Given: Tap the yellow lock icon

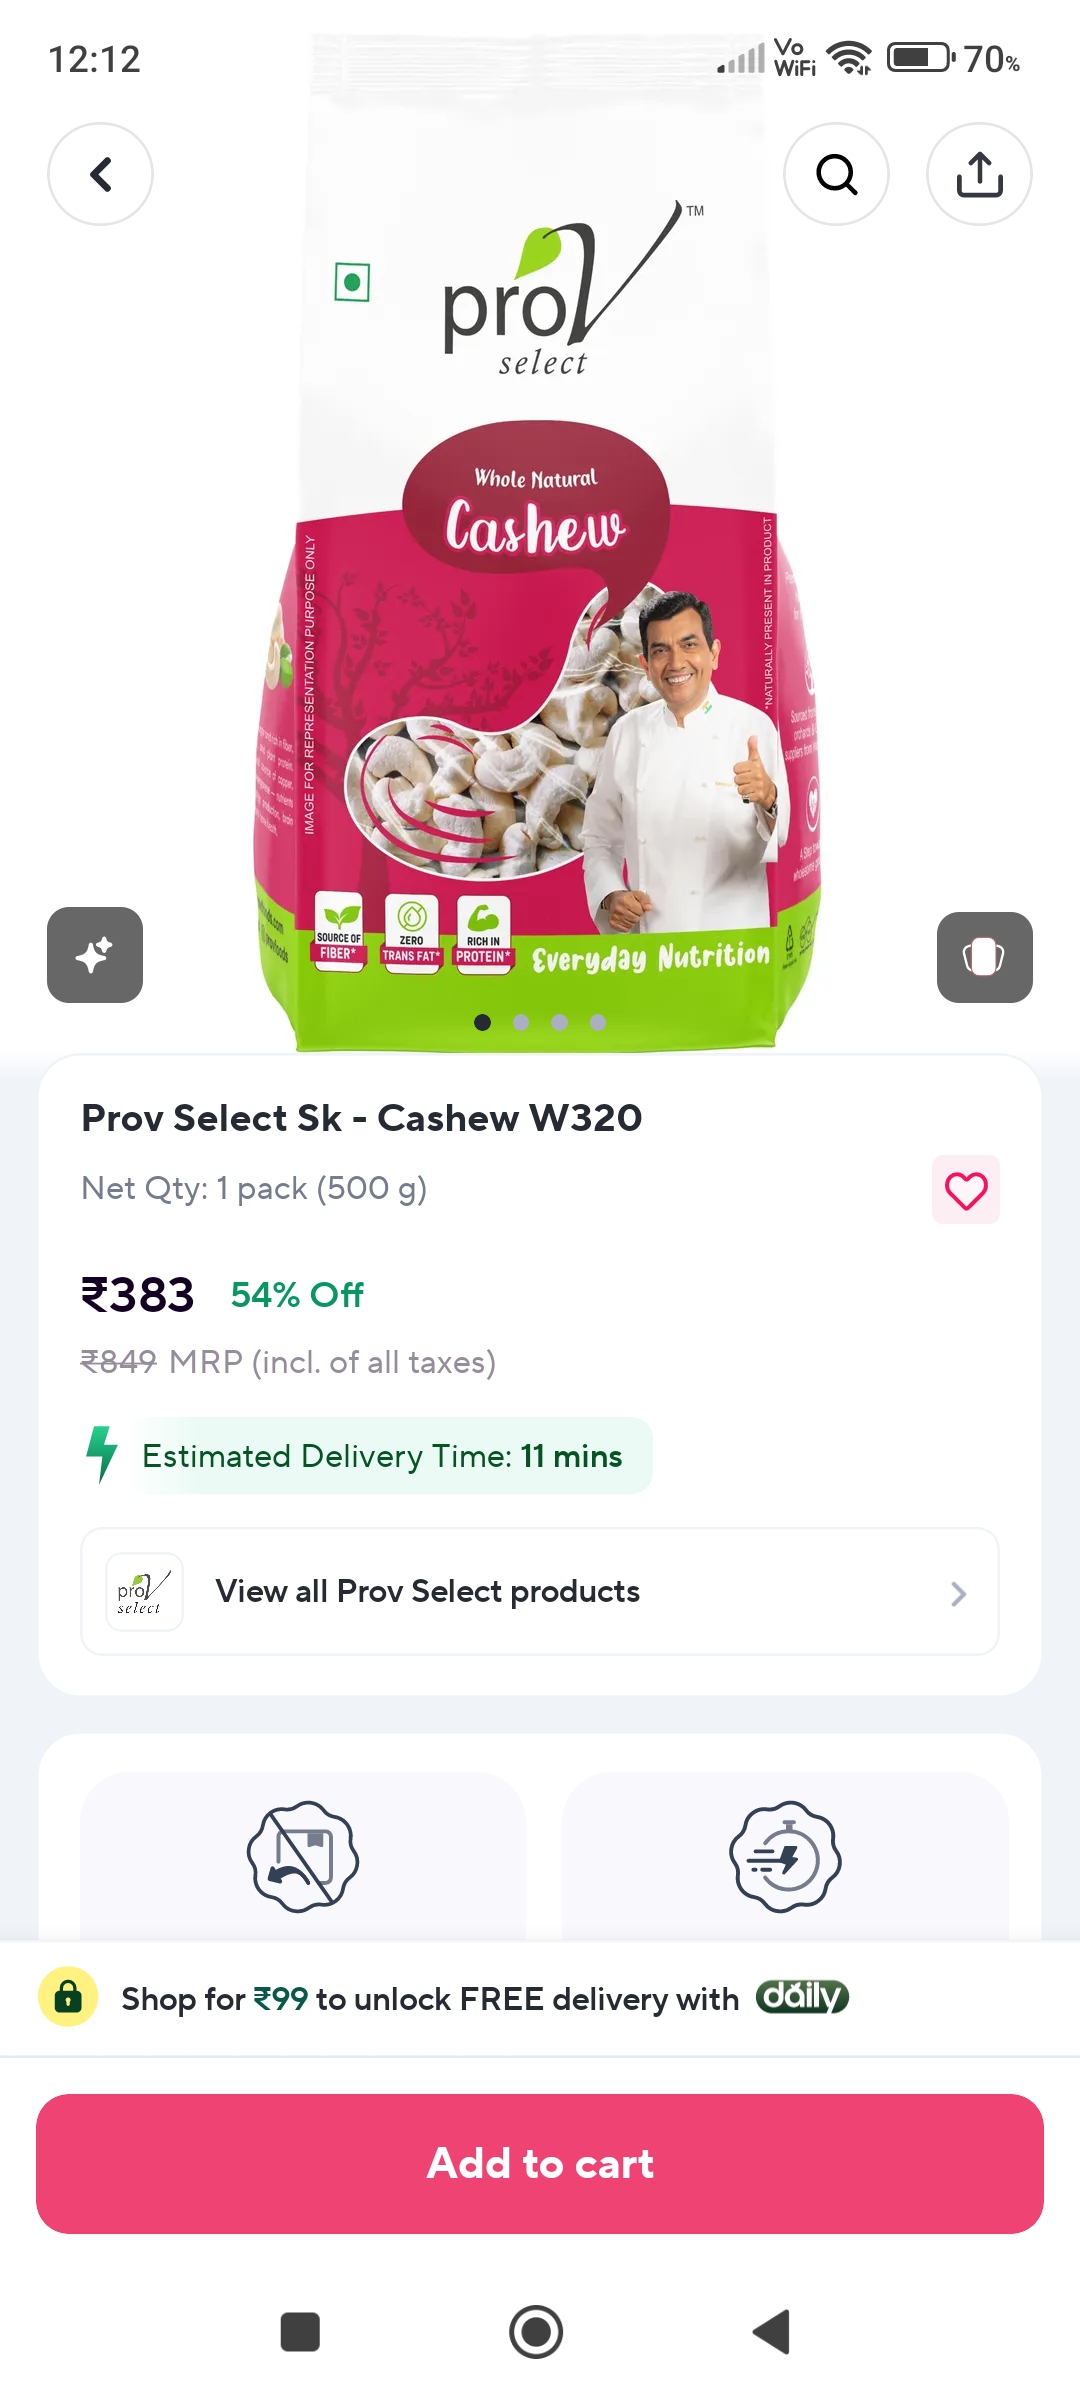Looking at the screenshot, I should tap(68, 1997).
